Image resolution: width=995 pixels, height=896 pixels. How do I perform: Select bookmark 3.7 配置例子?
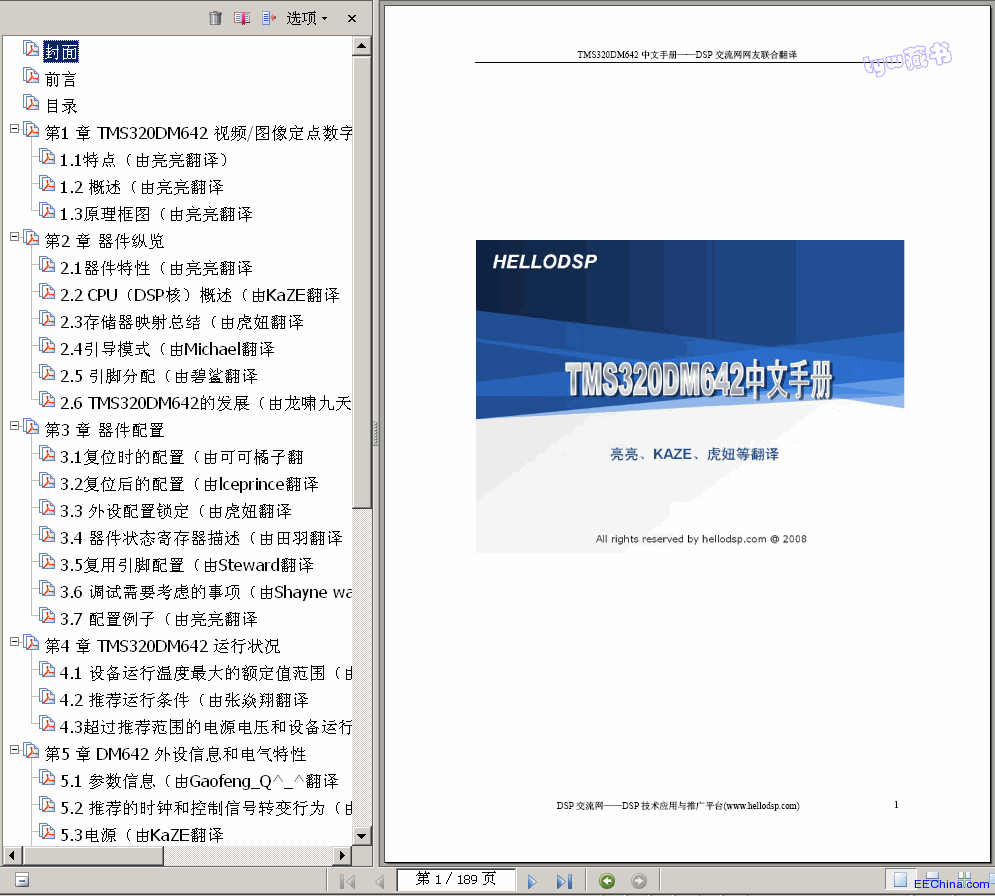point(159,619)
